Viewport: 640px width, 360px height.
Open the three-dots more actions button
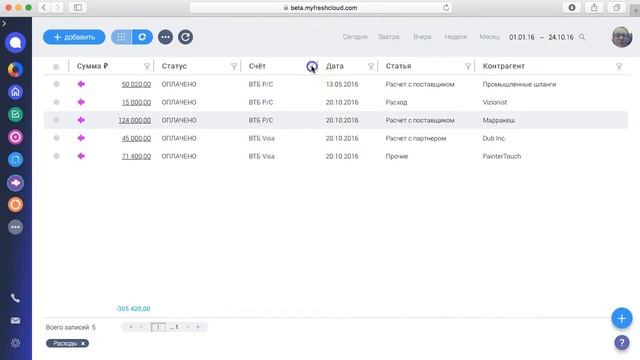[x=165, y=37]
